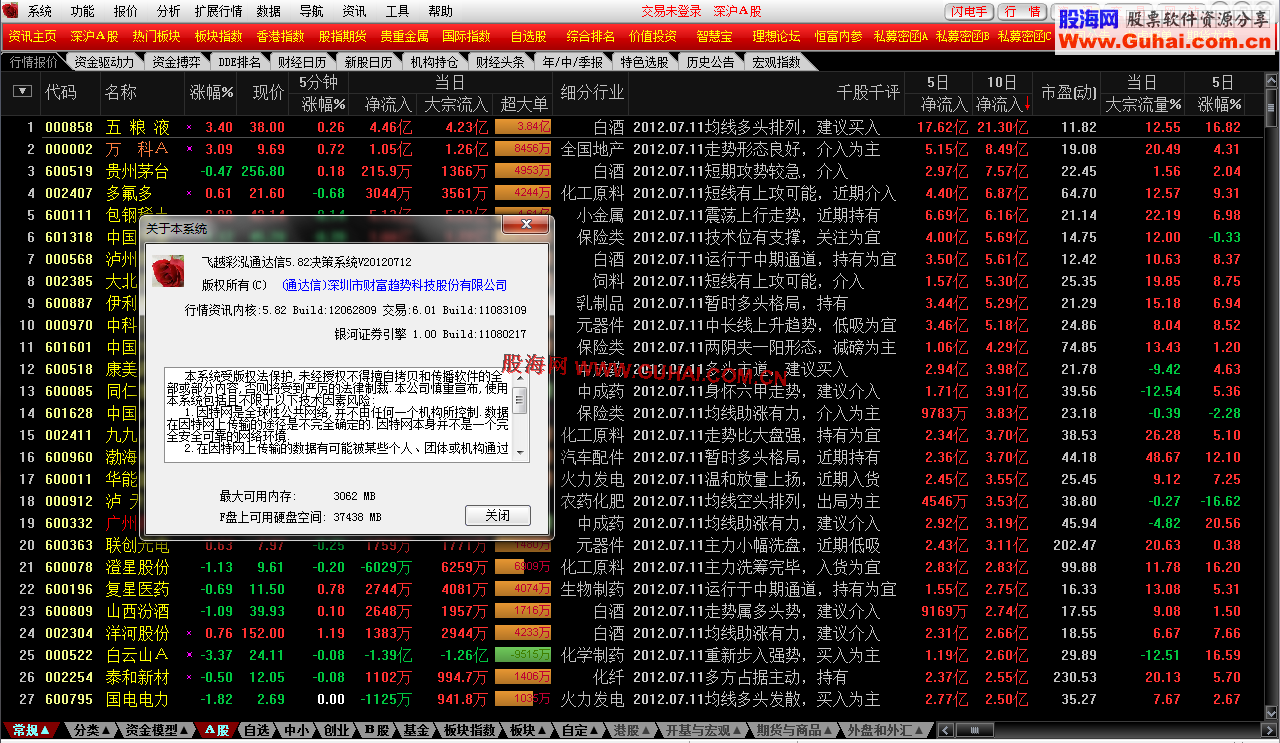Screen dimensions: 1280x743
Task: Switch to the DDE排名 tab
Action: [x=239, y=62]
